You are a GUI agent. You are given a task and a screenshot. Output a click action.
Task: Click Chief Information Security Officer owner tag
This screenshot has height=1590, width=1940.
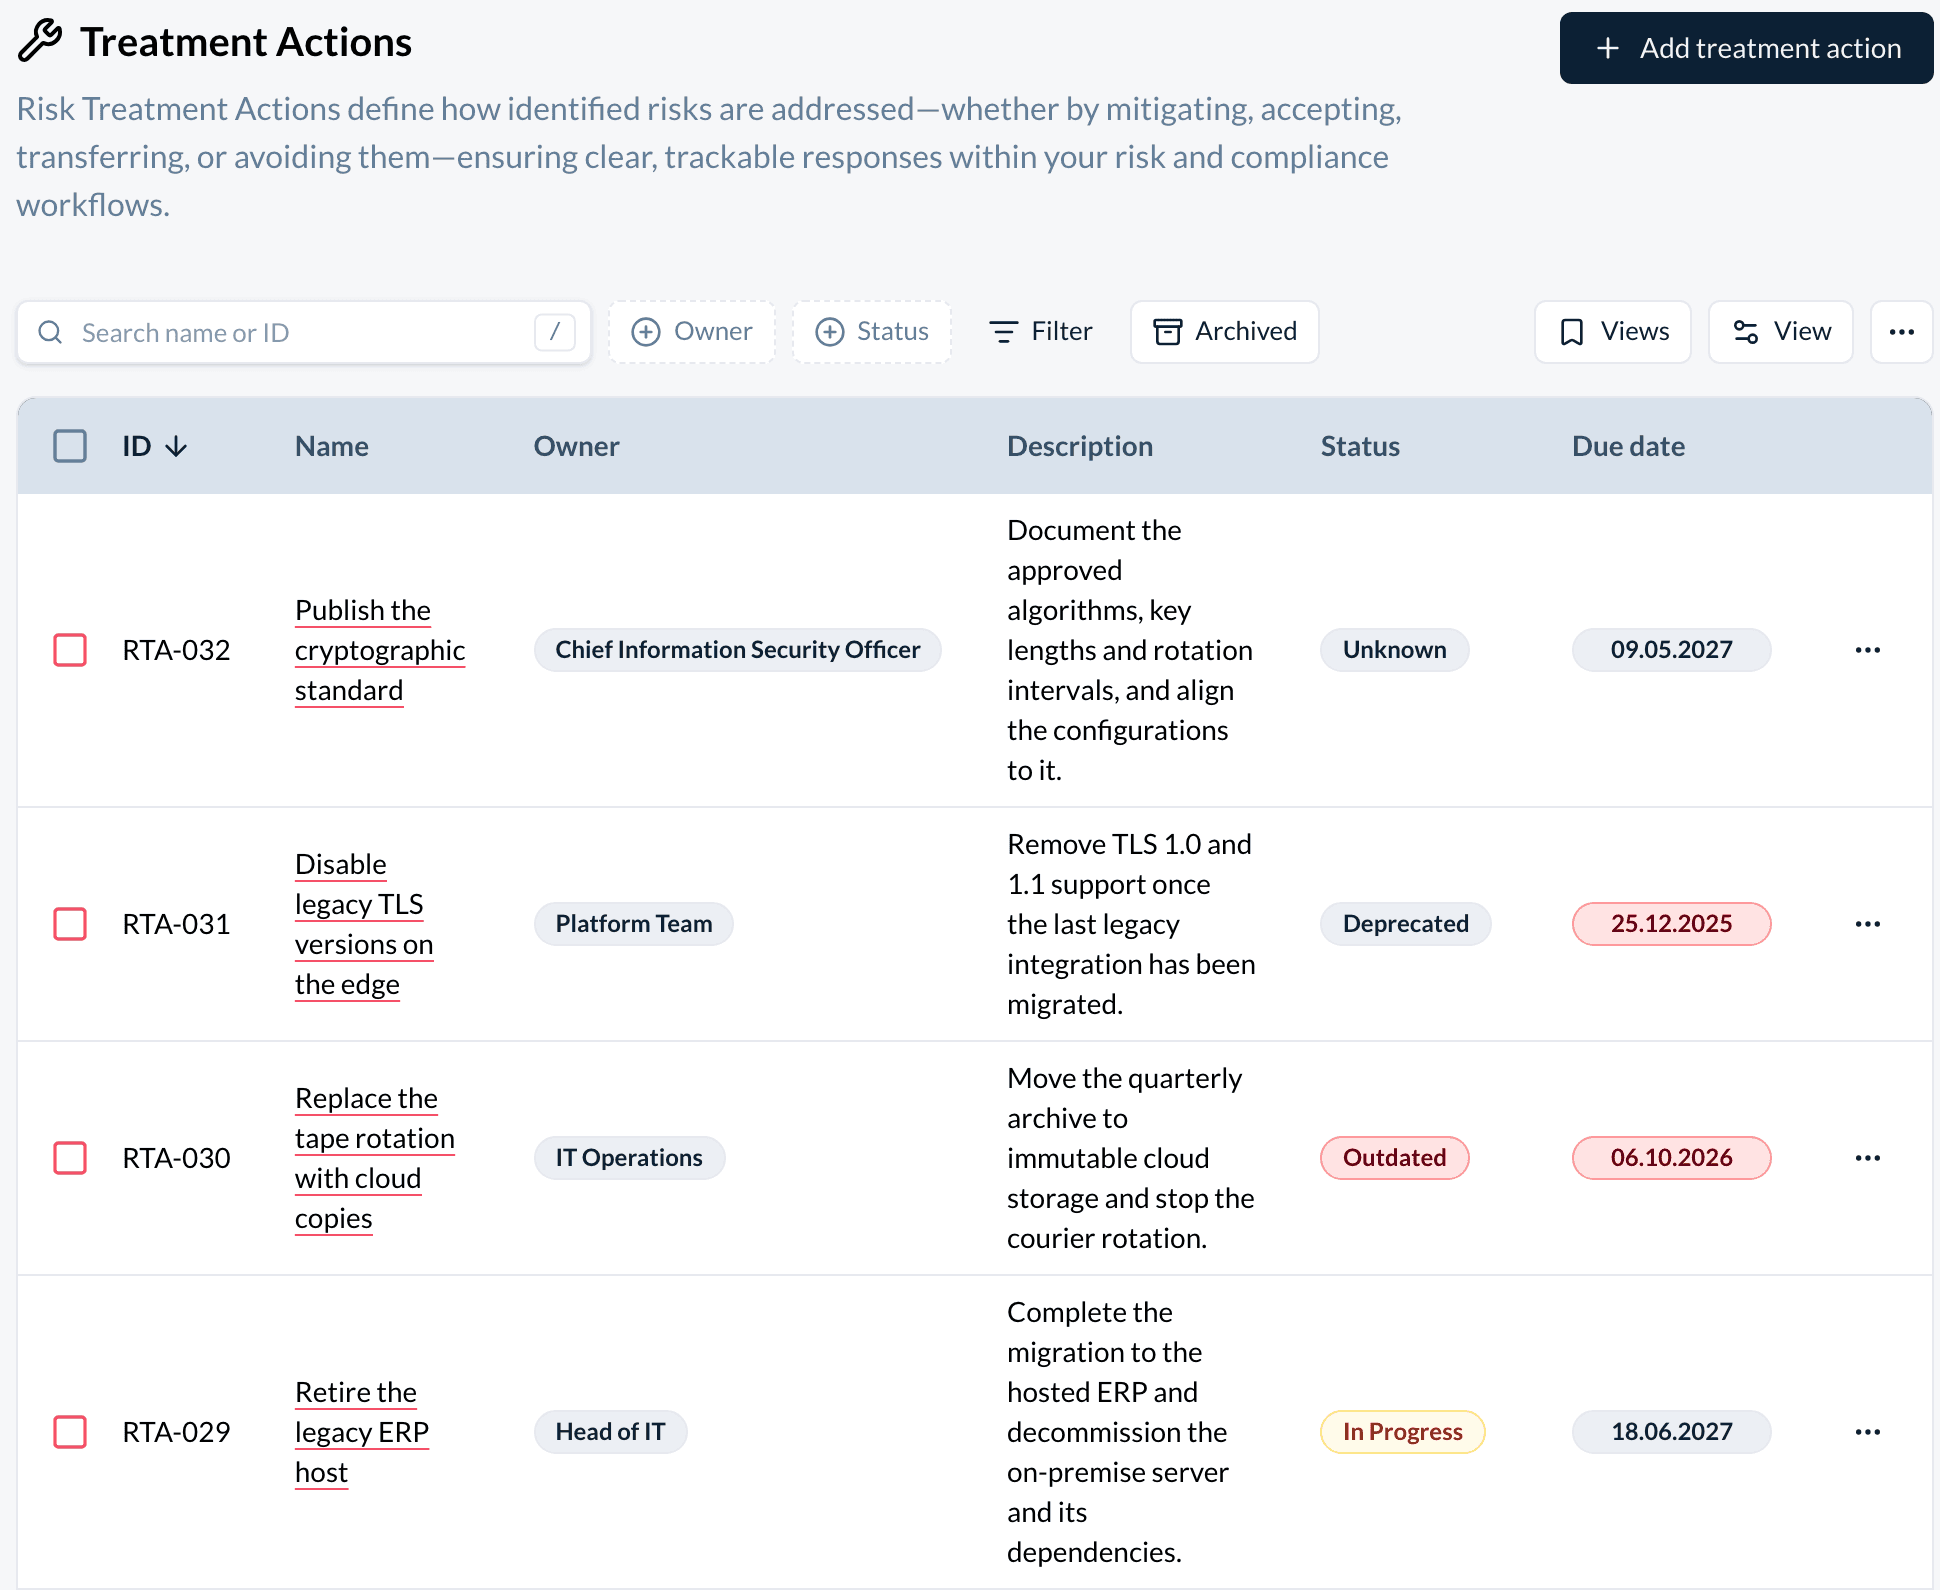point(738,650)
